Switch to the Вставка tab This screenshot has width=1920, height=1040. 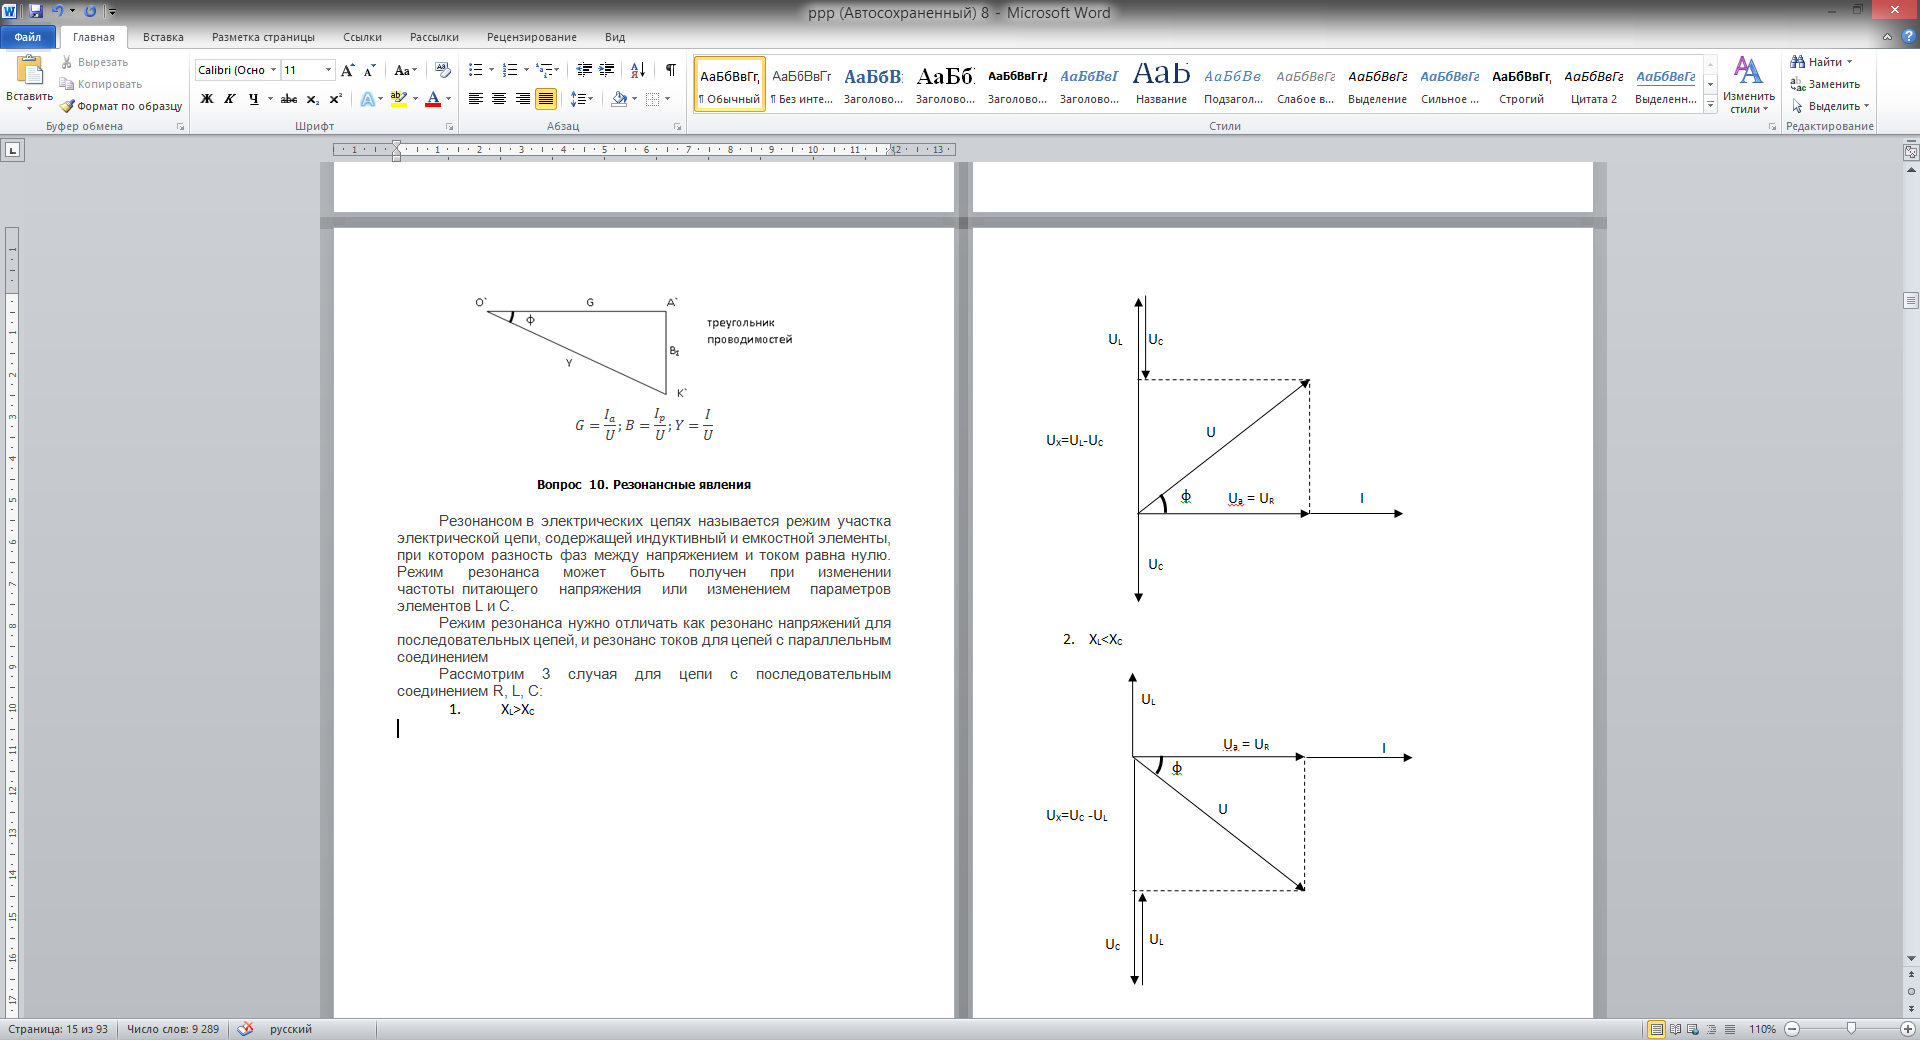tap(163, 37)
